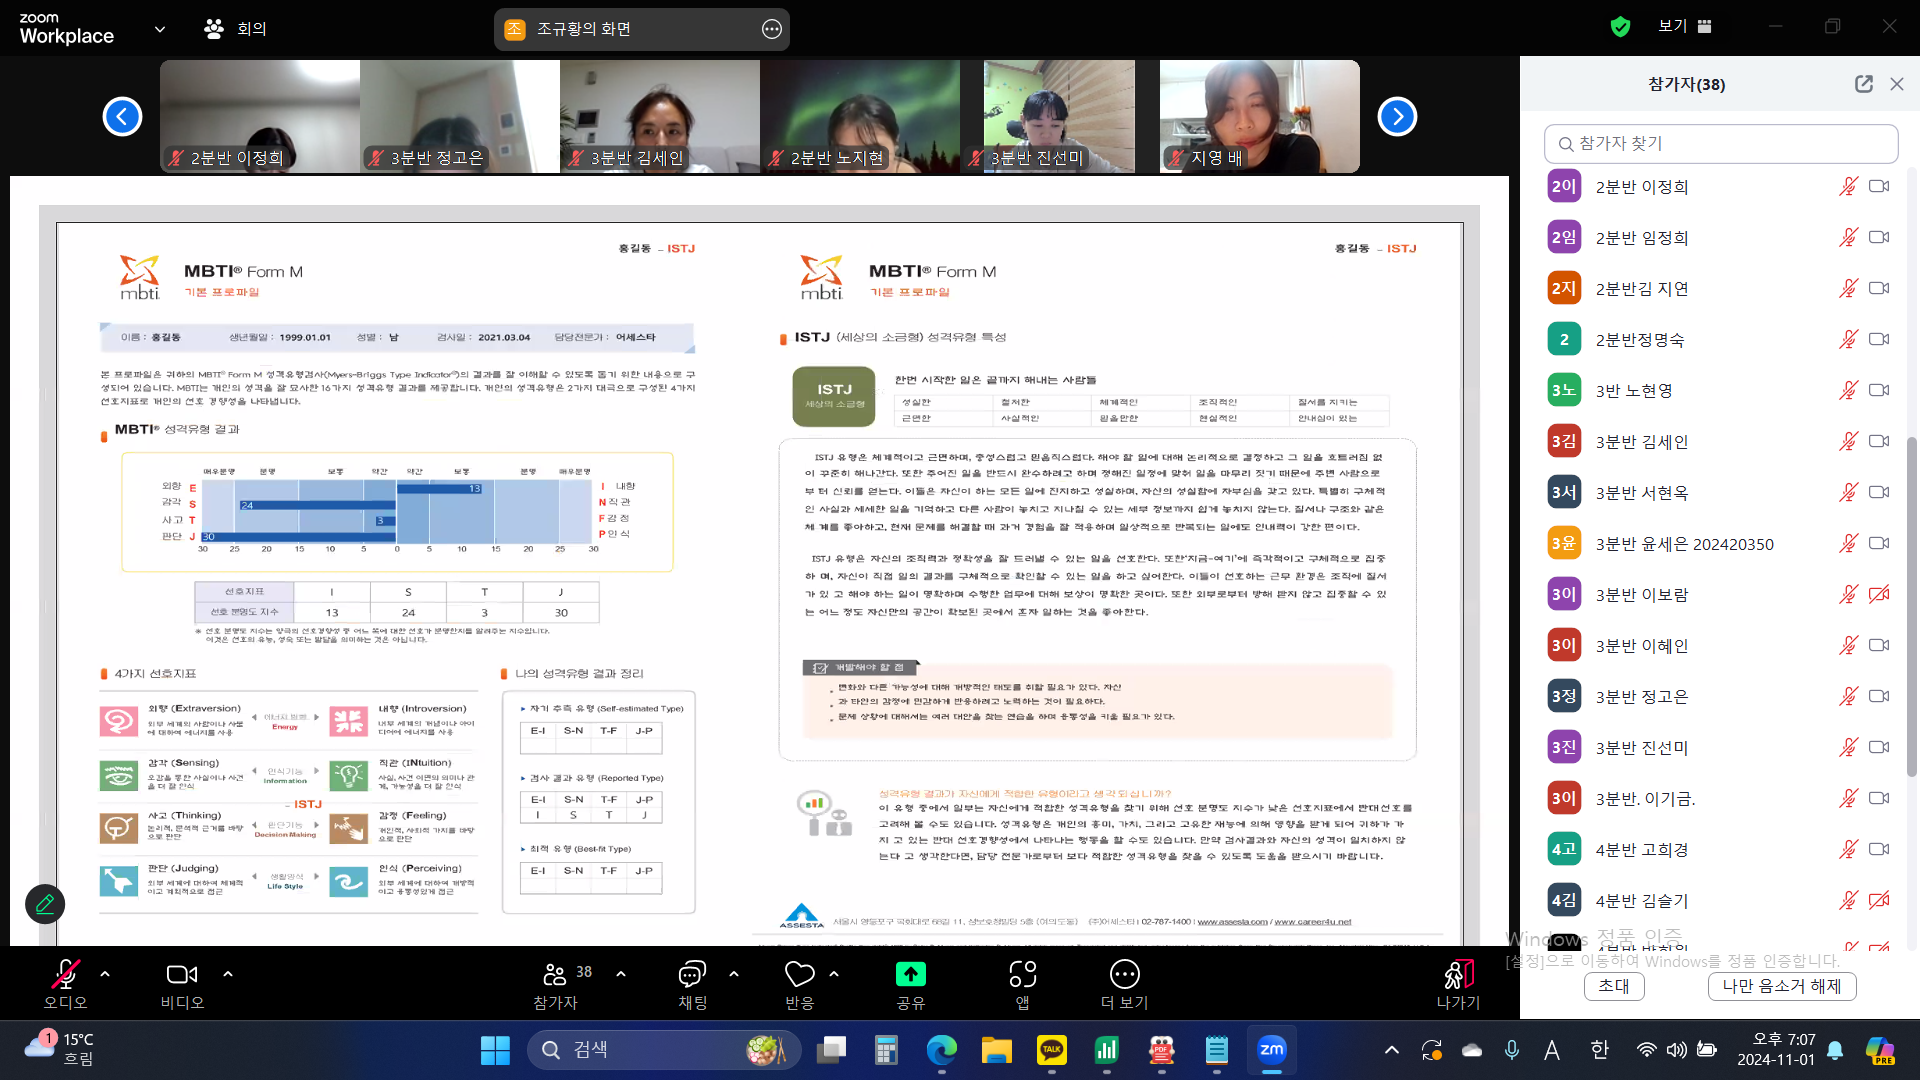Click the 반응 reactions heart icon
The width and height of the screenshot is (1920, 1080).
point(799,974)
